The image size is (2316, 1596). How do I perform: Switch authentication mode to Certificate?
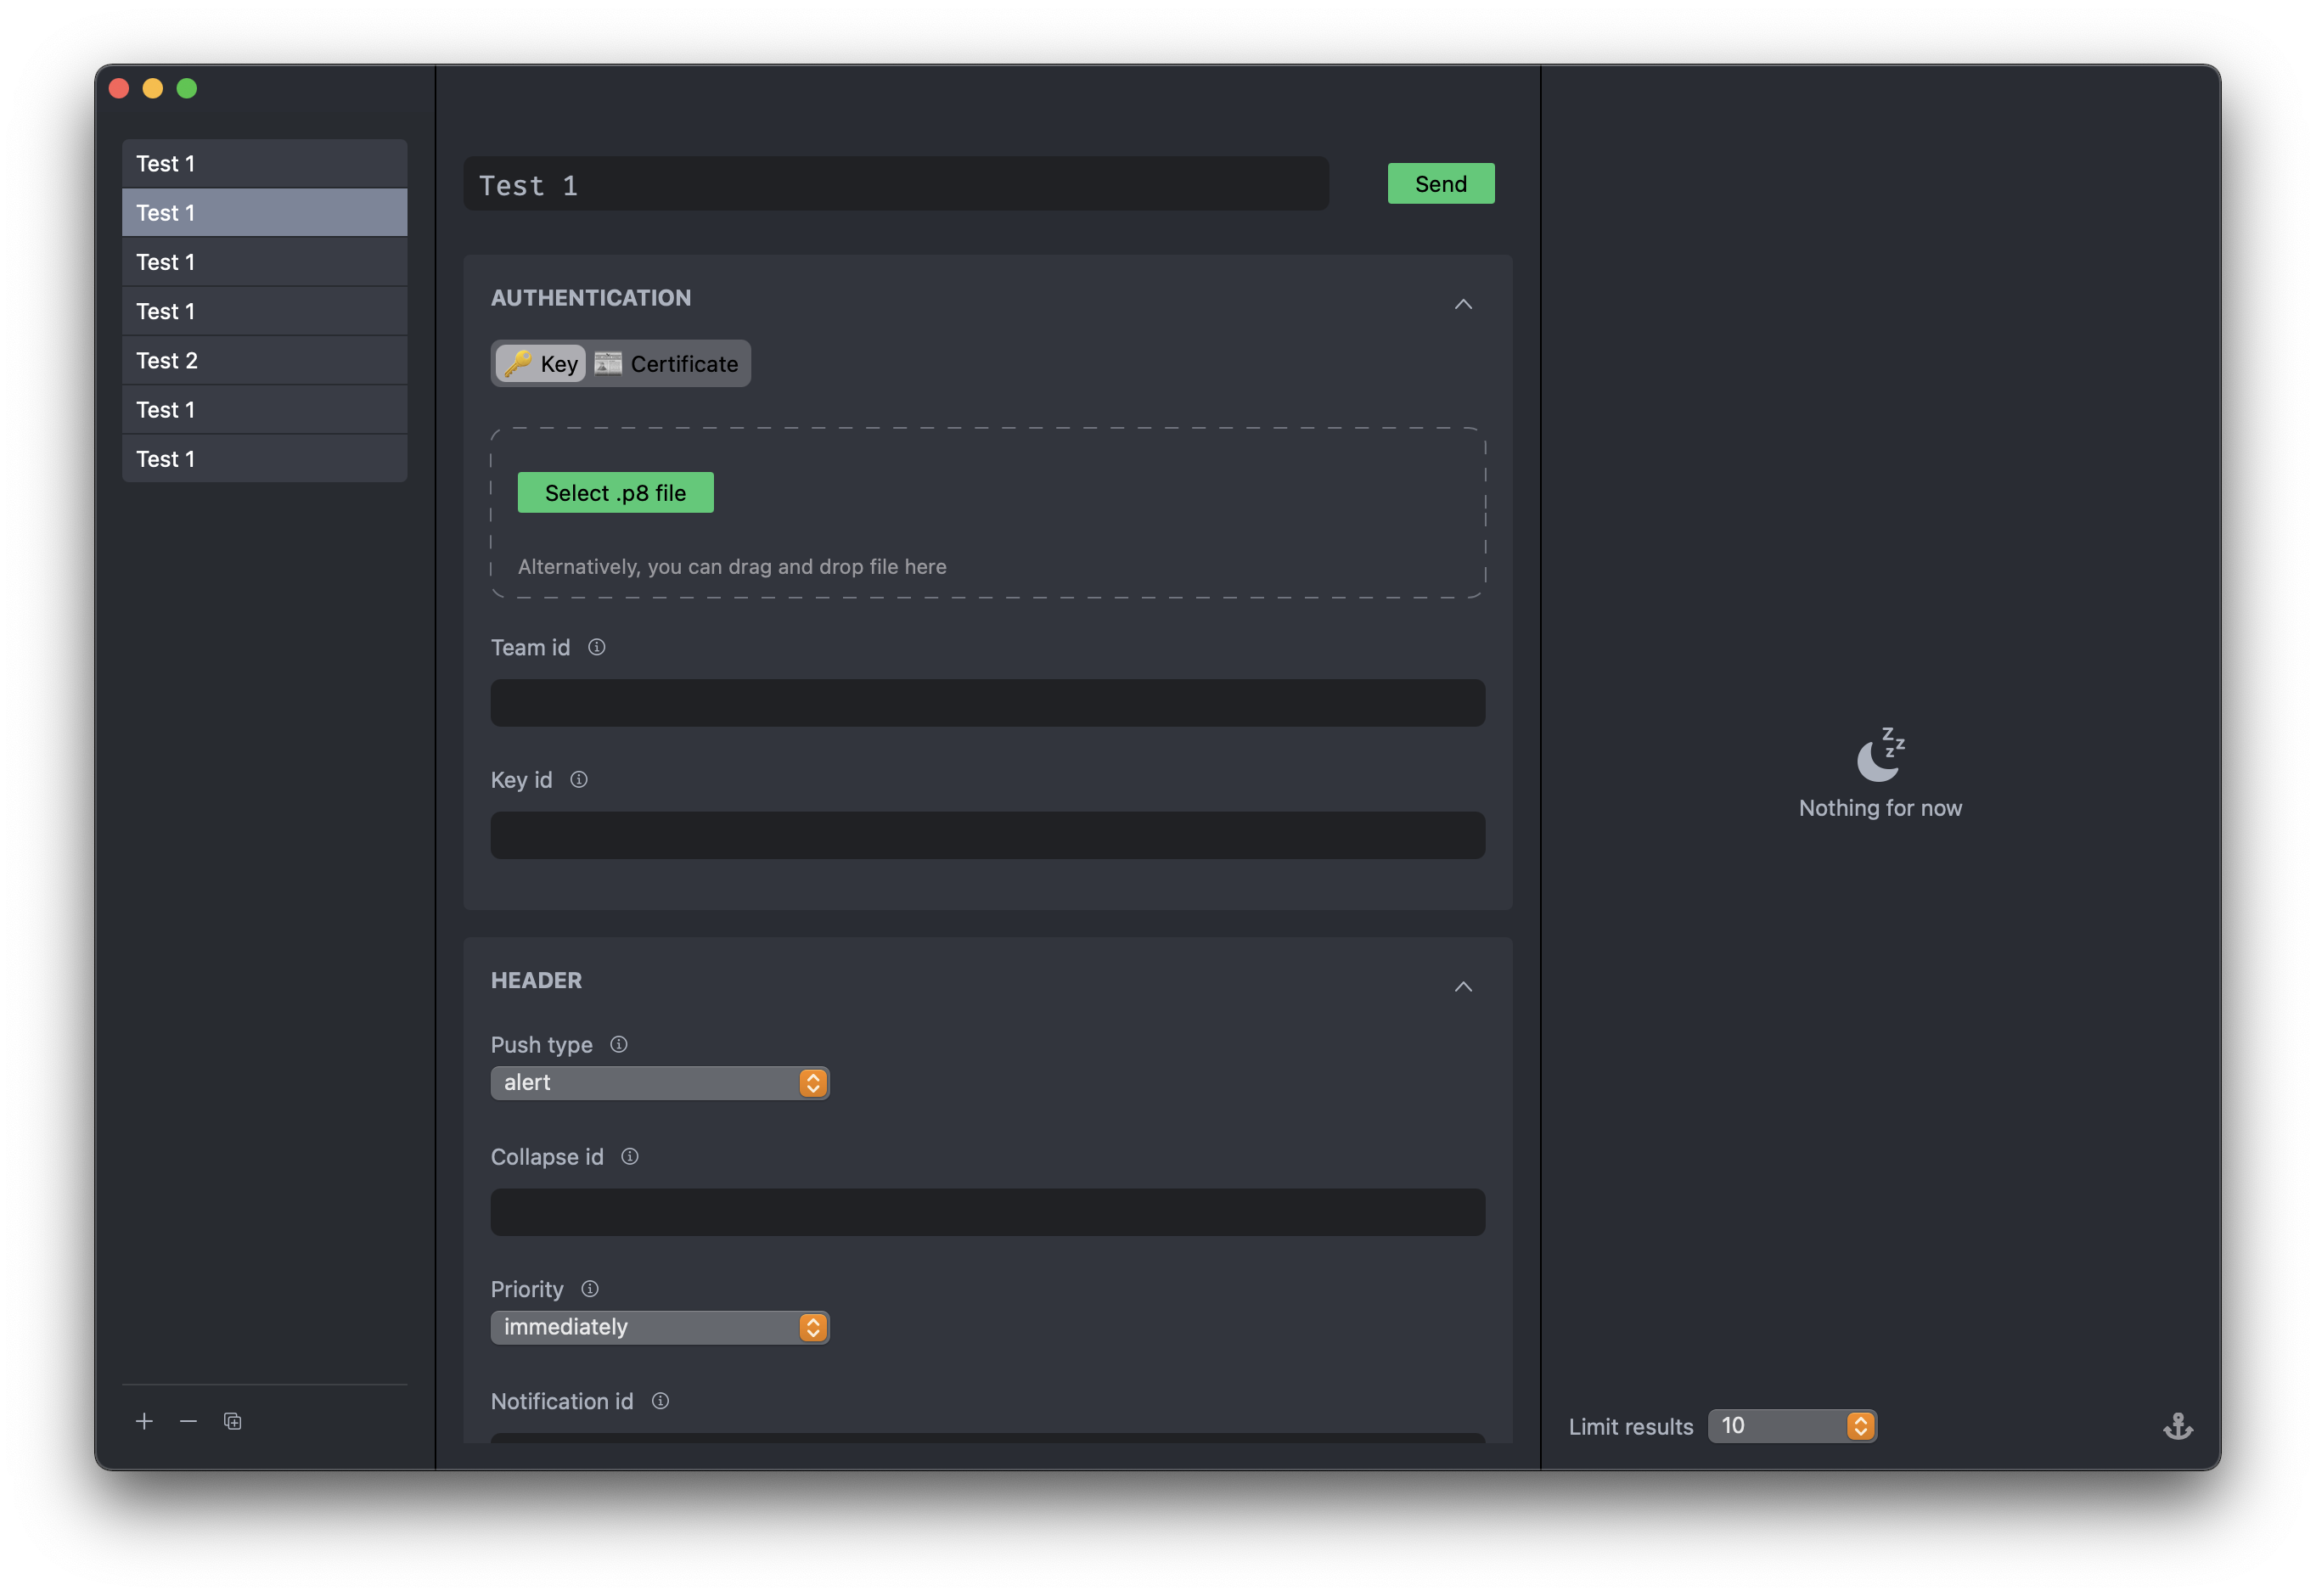(667, 364)
